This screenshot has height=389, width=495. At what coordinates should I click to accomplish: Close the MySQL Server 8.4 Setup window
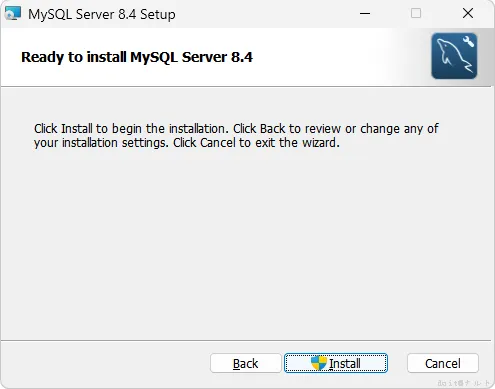(468, 14)
